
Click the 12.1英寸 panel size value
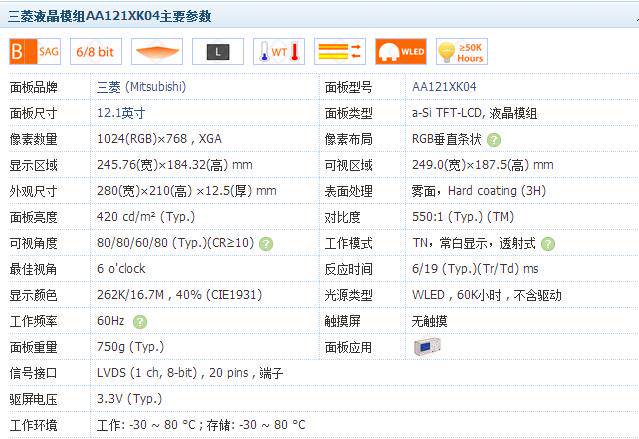point(121,113)
